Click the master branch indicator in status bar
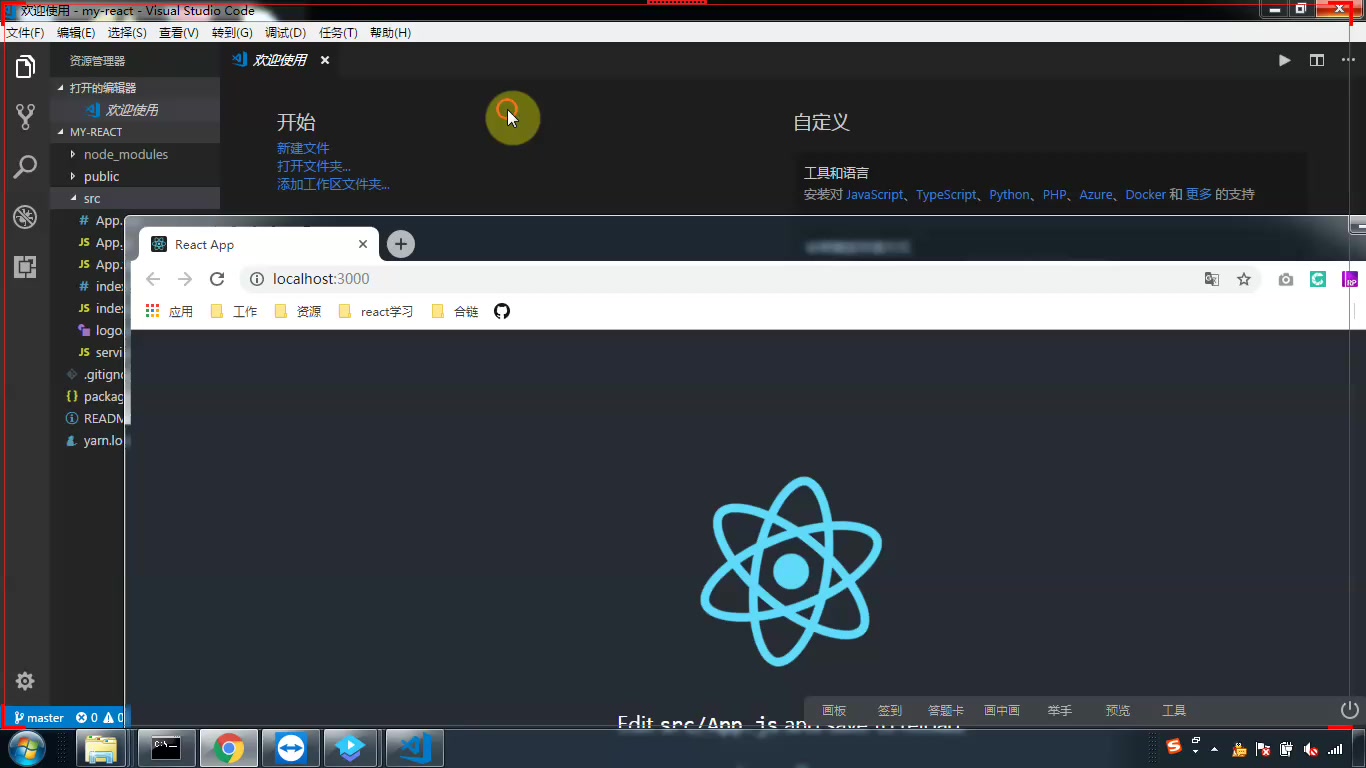Screen dimensions: 1366x768 (39, 718)
